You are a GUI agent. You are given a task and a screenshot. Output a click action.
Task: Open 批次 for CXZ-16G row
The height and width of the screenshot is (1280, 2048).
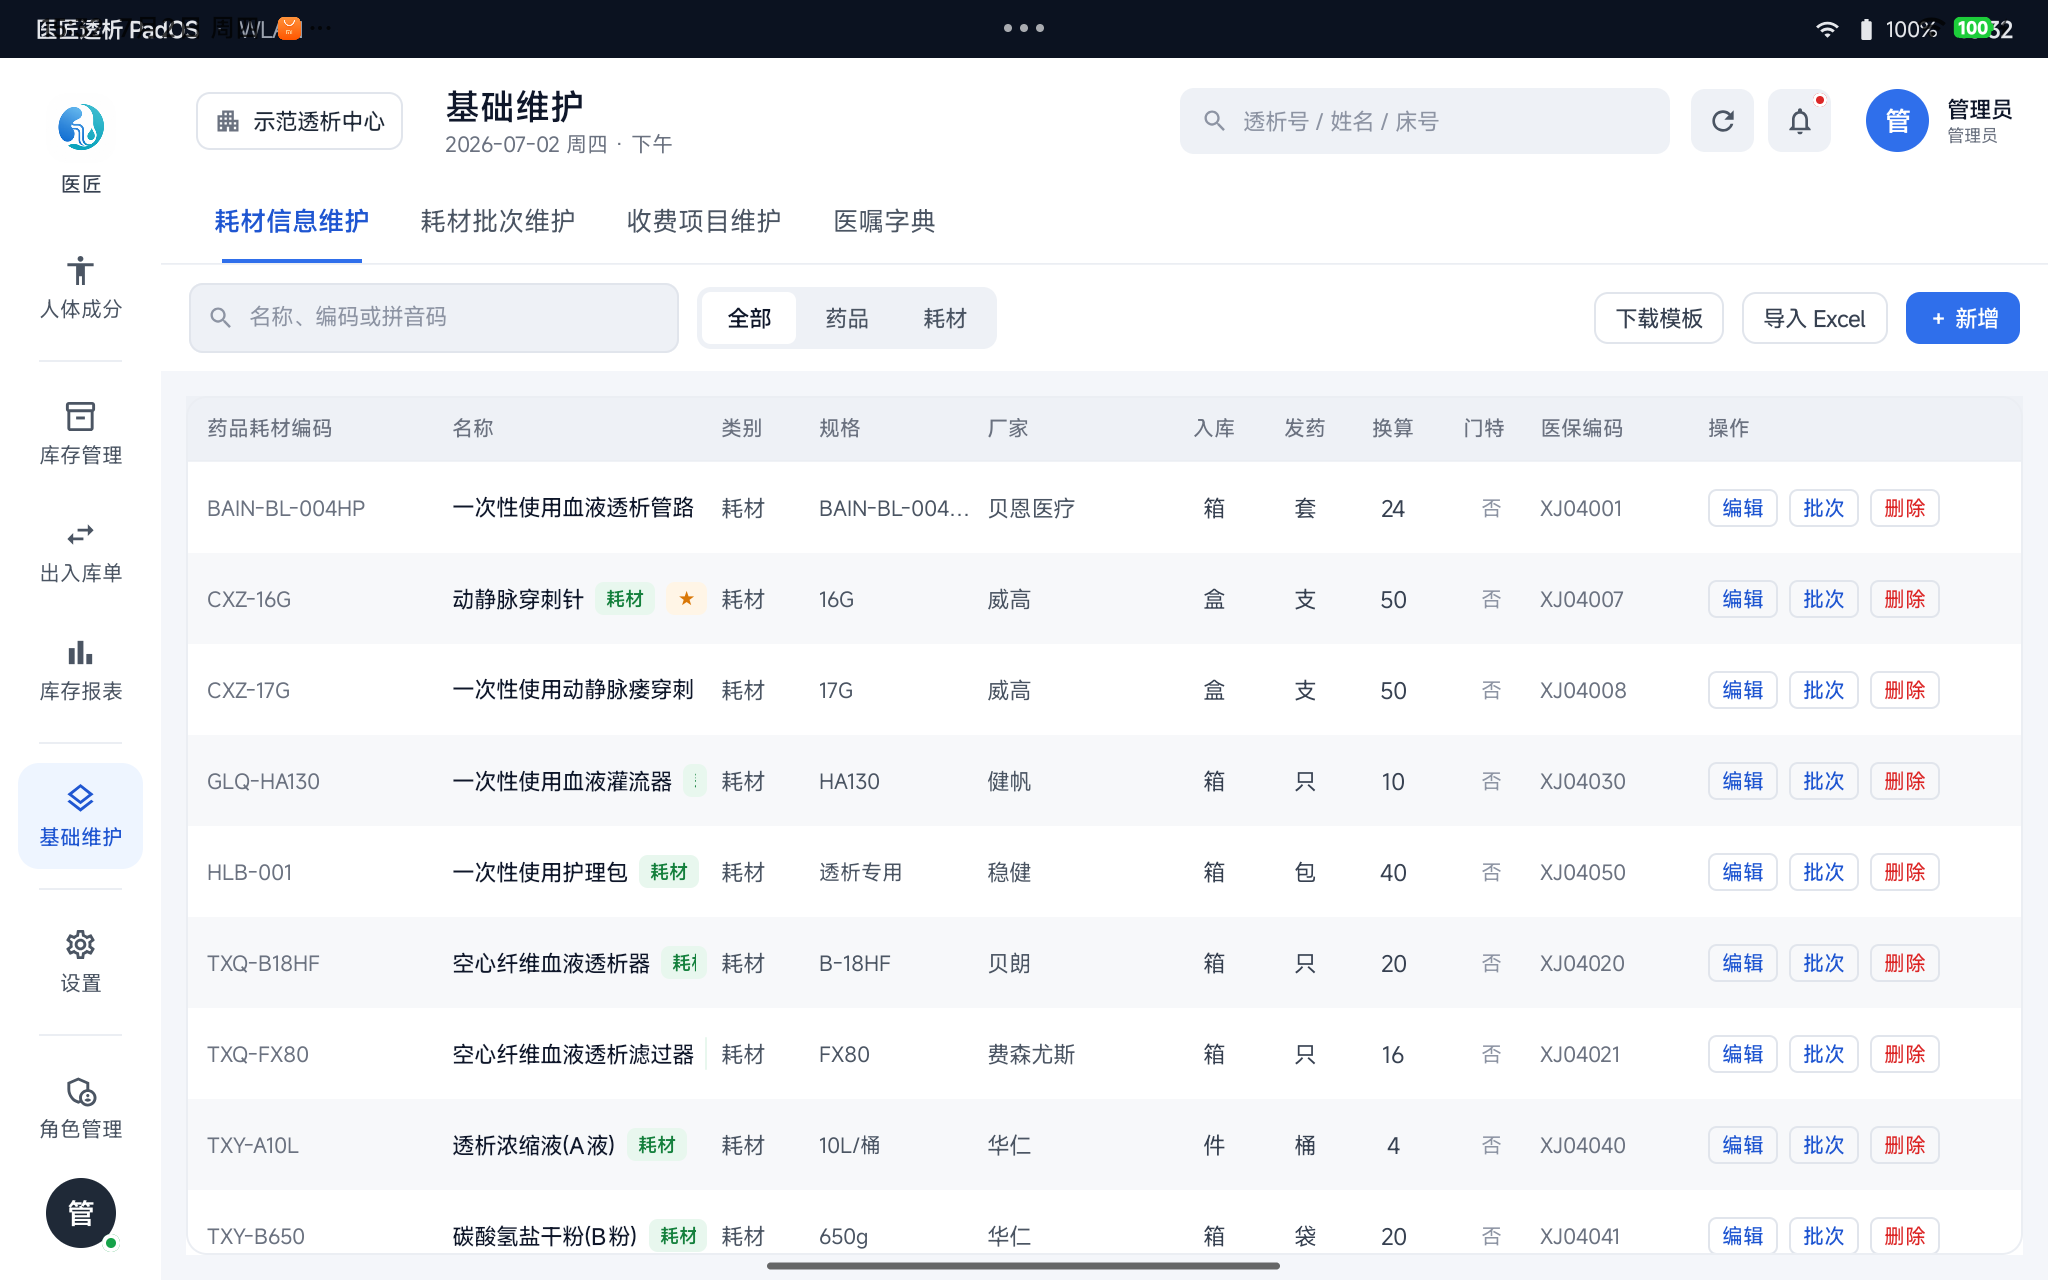coord(1823,599)
